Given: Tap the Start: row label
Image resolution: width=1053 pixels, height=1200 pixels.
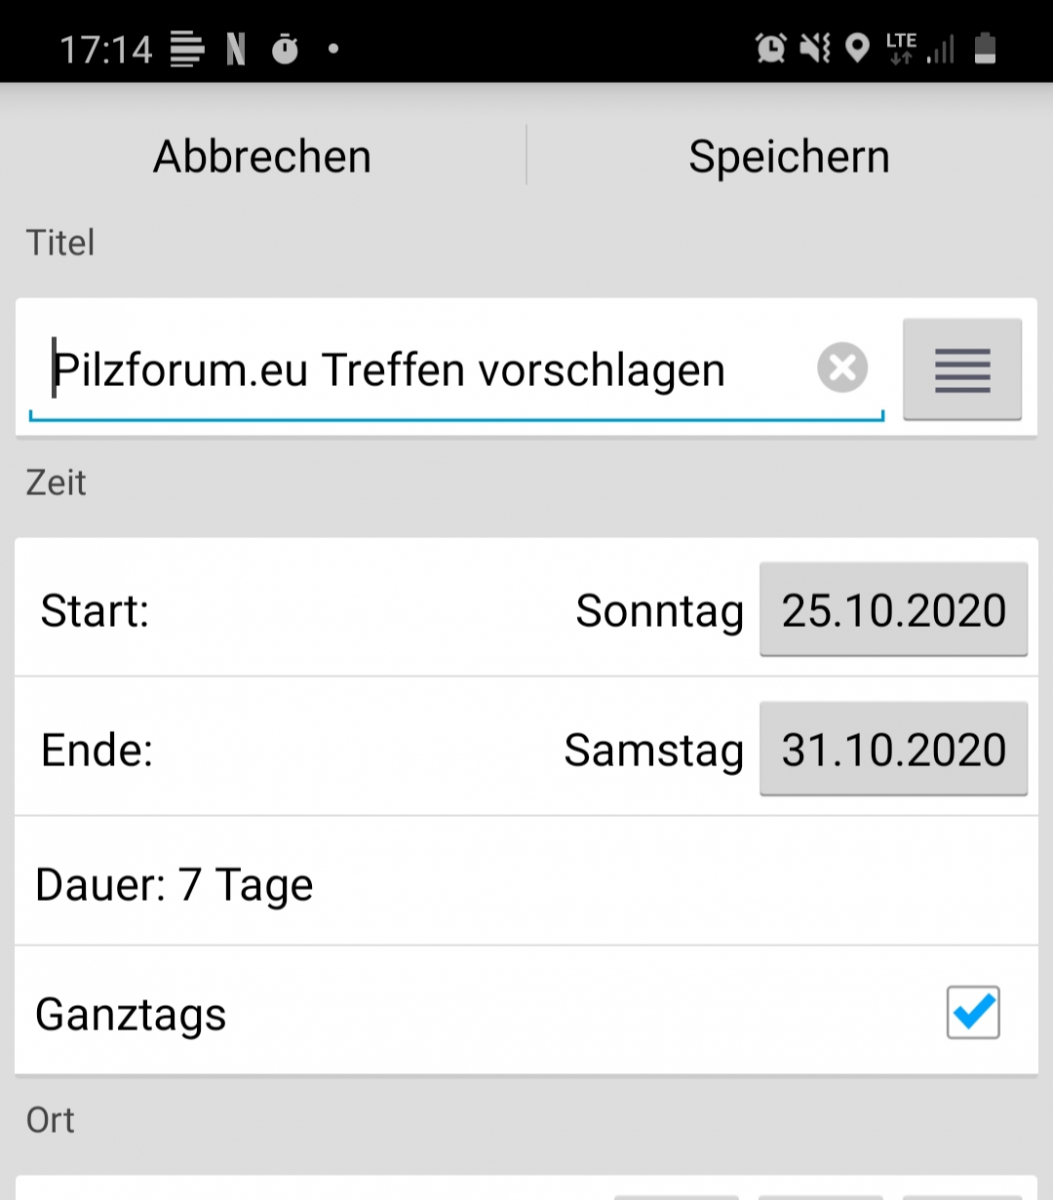Looking at the screenshot, I should tap(95, 611).
